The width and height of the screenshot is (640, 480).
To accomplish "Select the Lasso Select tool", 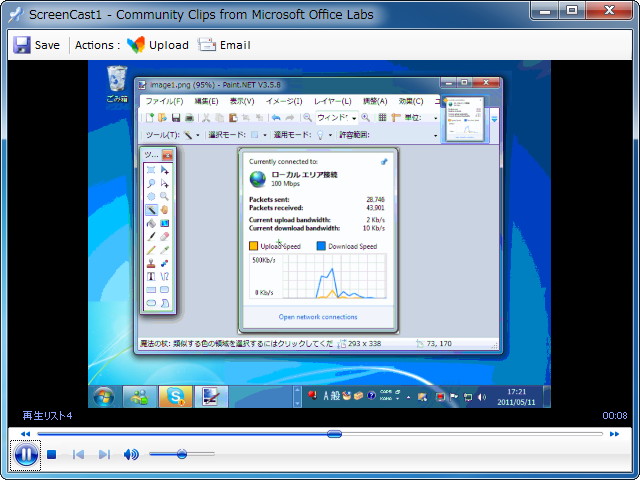I will pyautogui.click(x=151, y=183).
